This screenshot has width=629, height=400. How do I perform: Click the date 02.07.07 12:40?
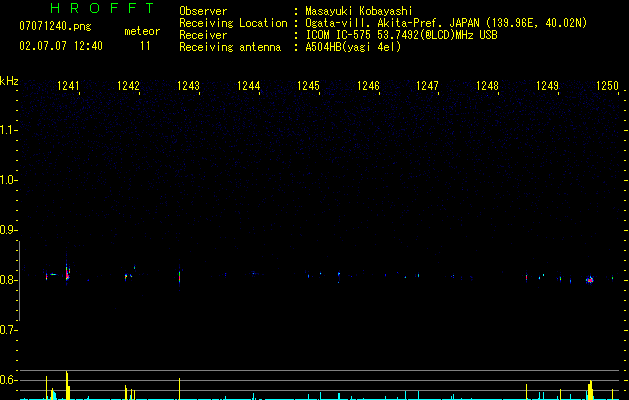pyautogui.click(x=61, y=46)
